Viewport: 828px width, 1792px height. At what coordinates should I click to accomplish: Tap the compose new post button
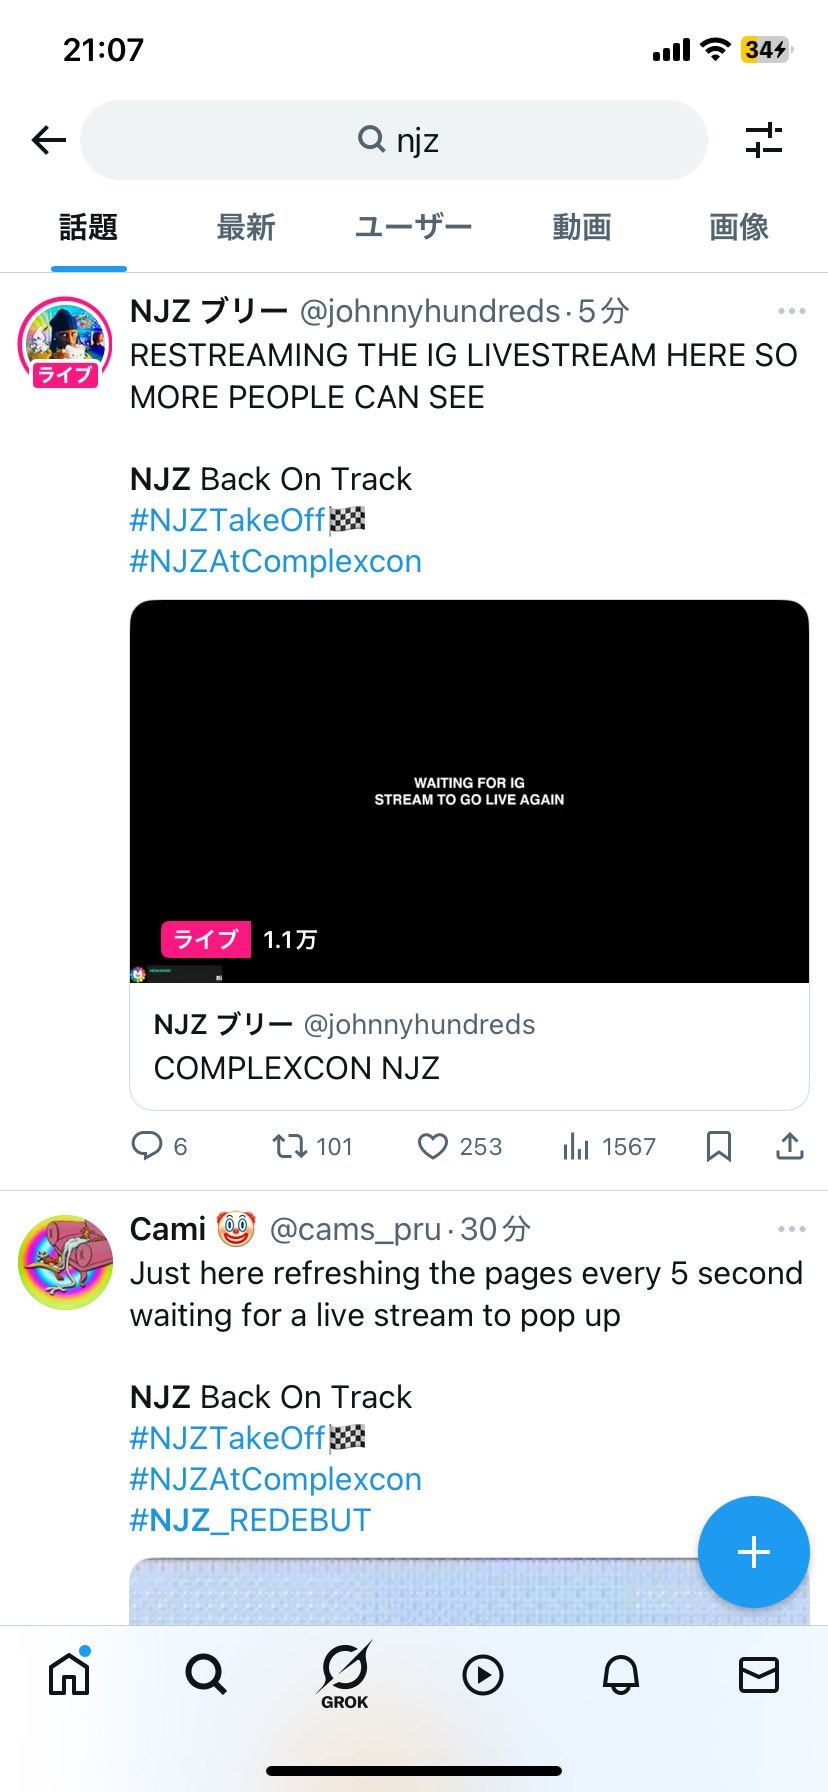pos(753,1551)
